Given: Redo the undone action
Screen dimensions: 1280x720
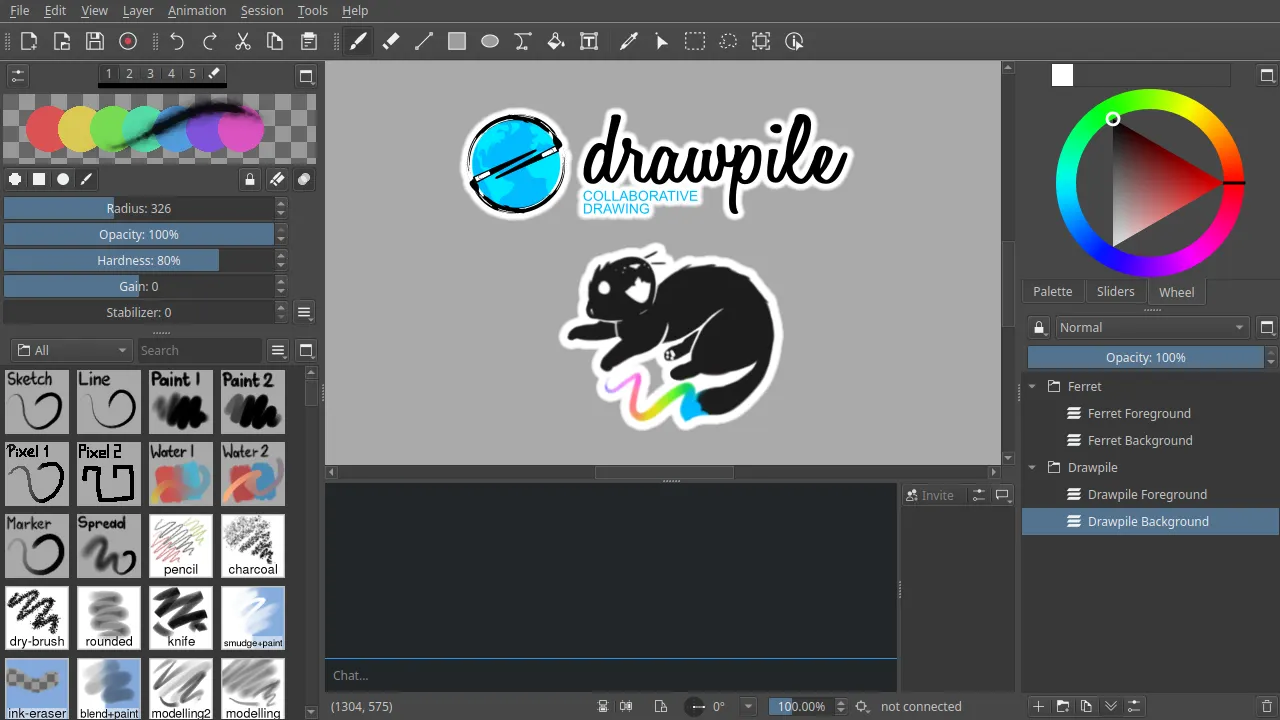Looking at the screenshot, I should 210,41.
